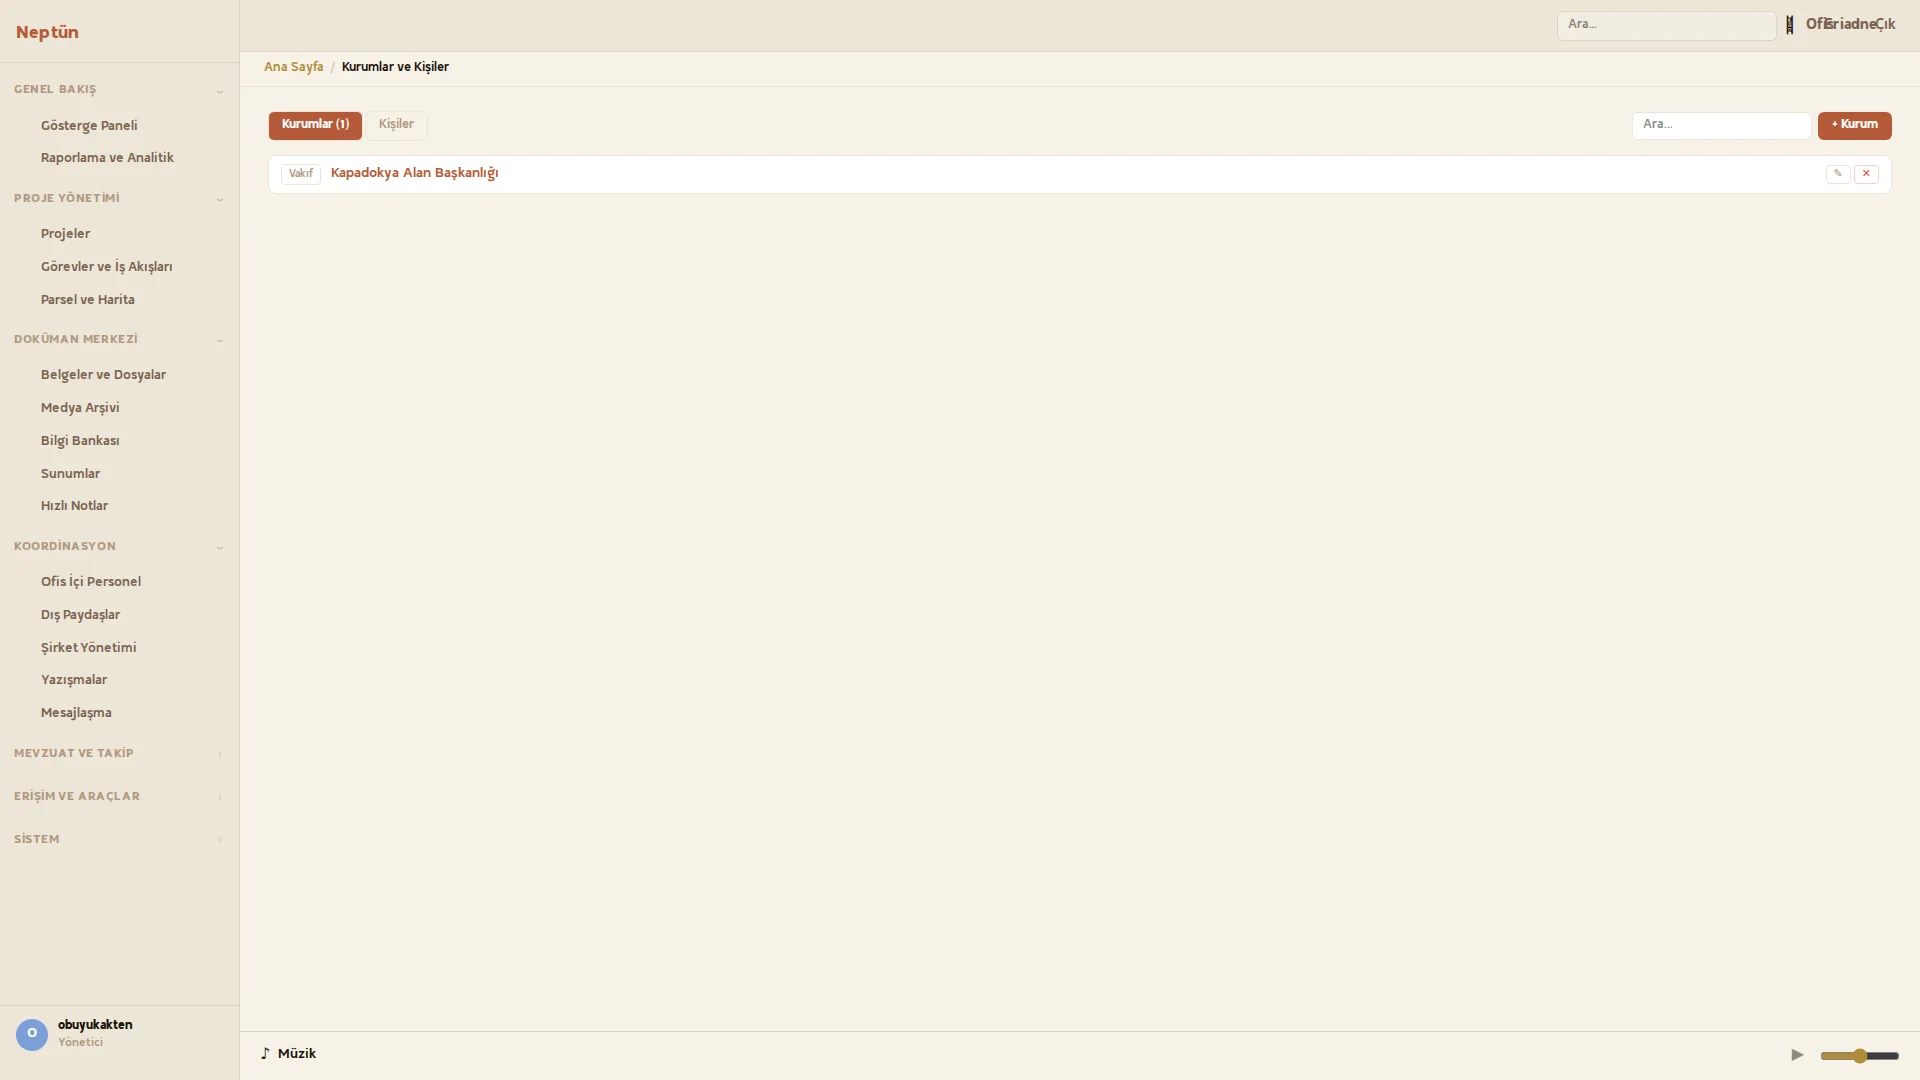Open Ofis İçi Personel
Image resolution: width=1920 pixels, height=1080 pixels.
(x=91, y=582)
